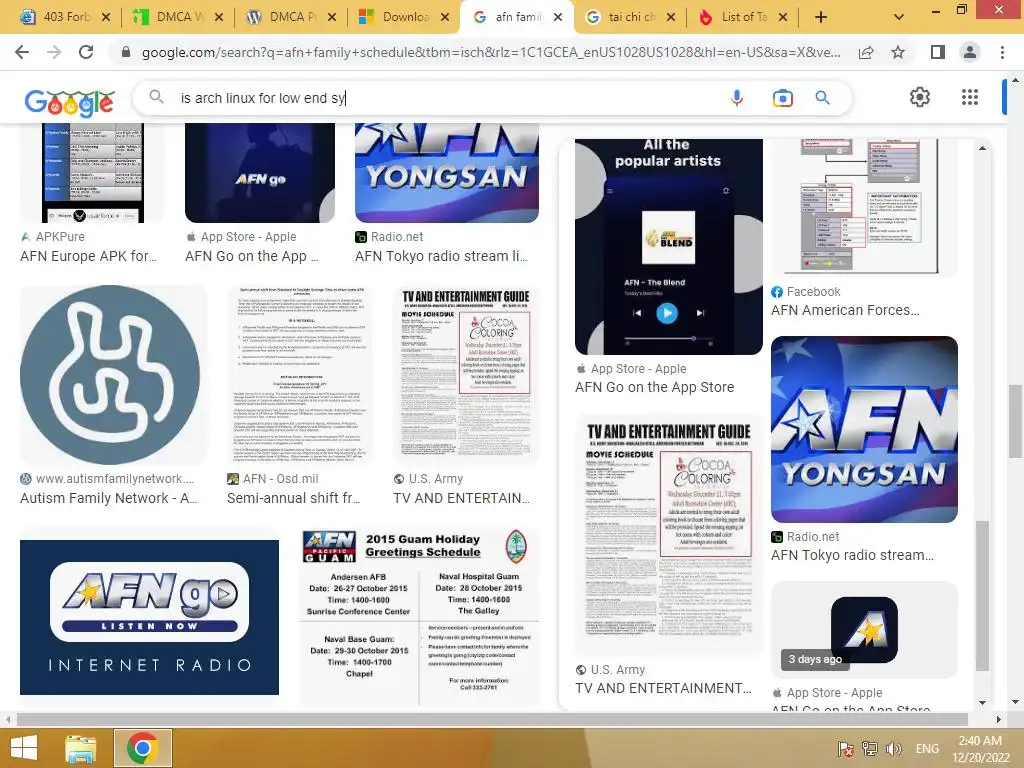Screen dimensions: 1024x768
Task: Close the List of Ta tab
Action: 783,17
